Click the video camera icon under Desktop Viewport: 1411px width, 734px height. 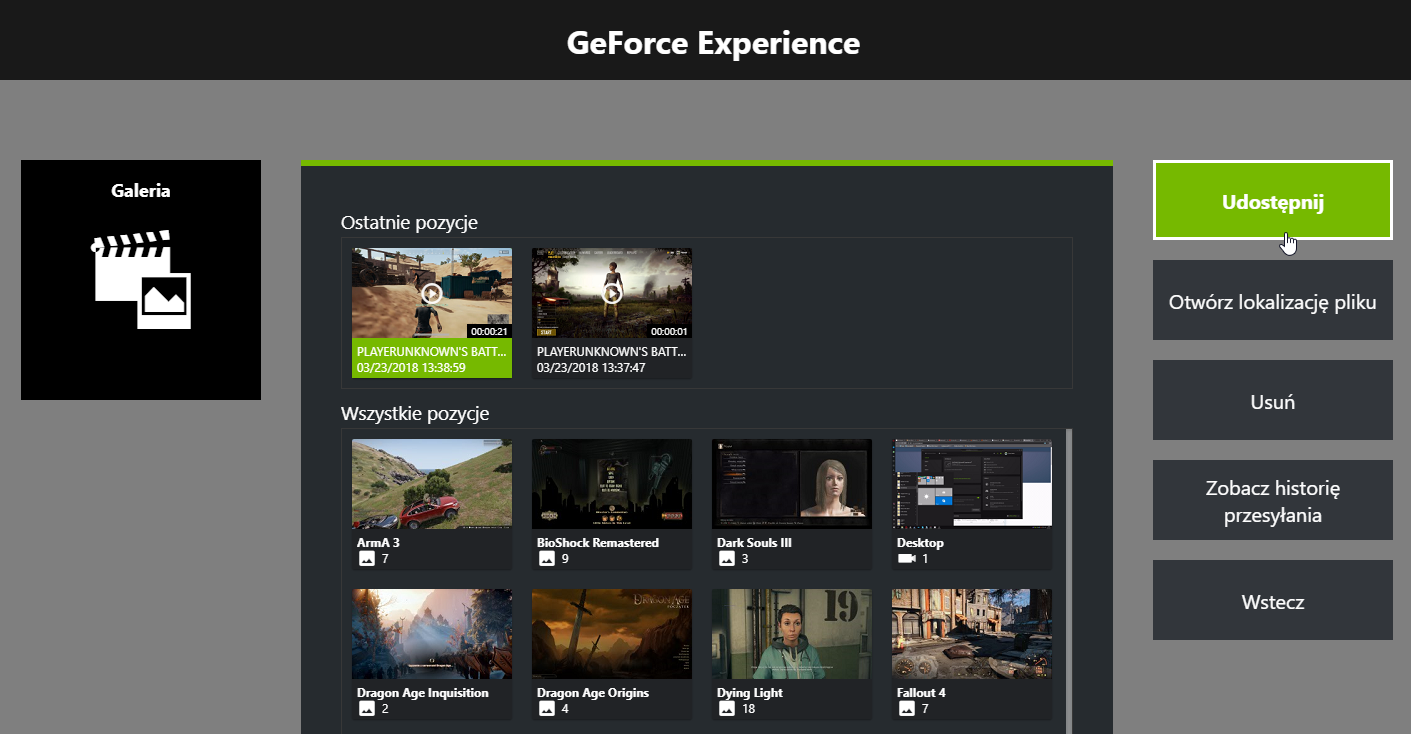(x=907, y=559)
